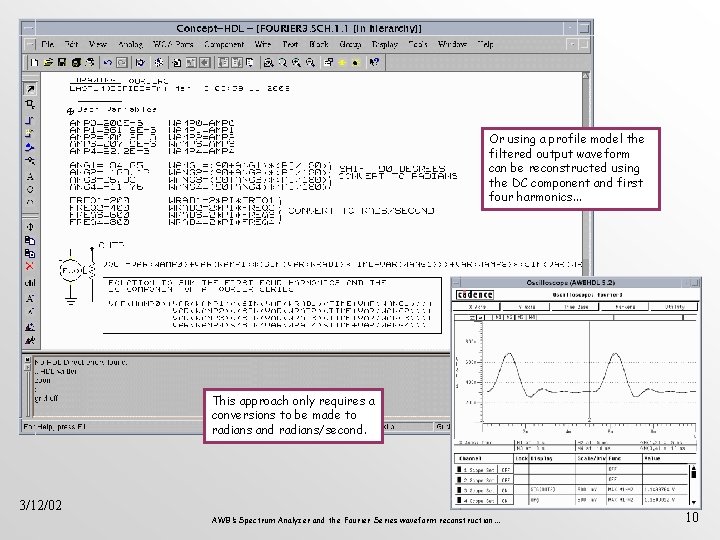This screenshot has width=720, height=540.
Task: Click oscilloscope X Axis button
Action: 478,306
